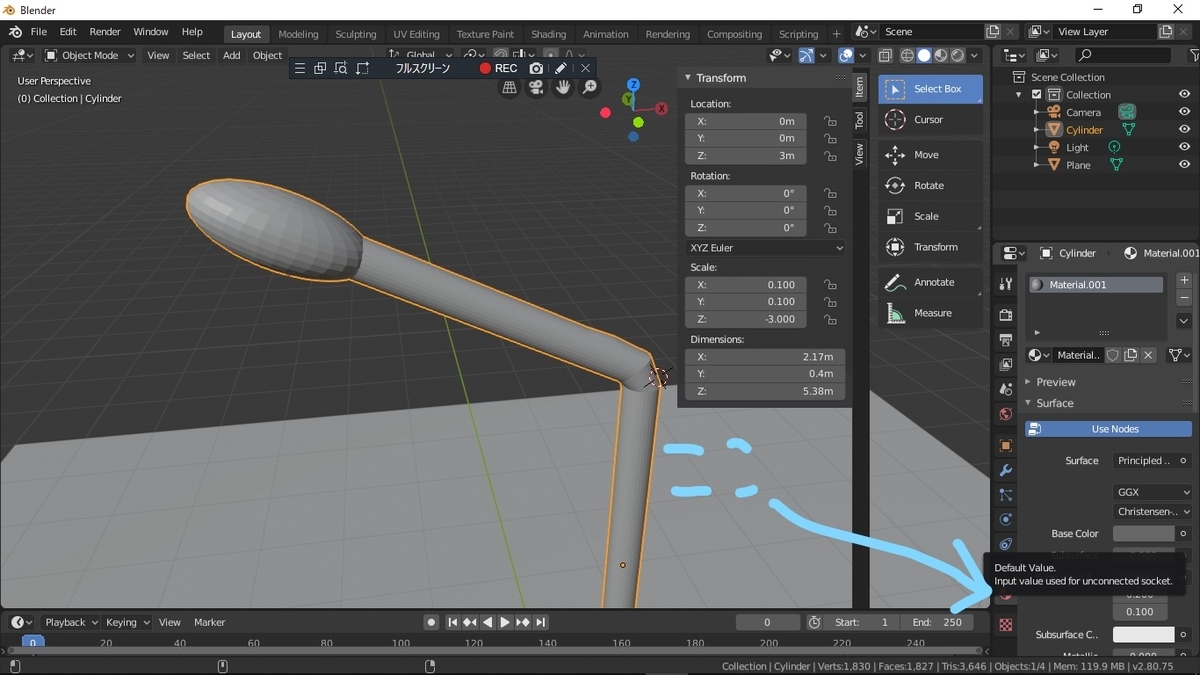1200x675 pixels.
Task: Open the Scene properties tab
Action: (x=1006, y=389)
